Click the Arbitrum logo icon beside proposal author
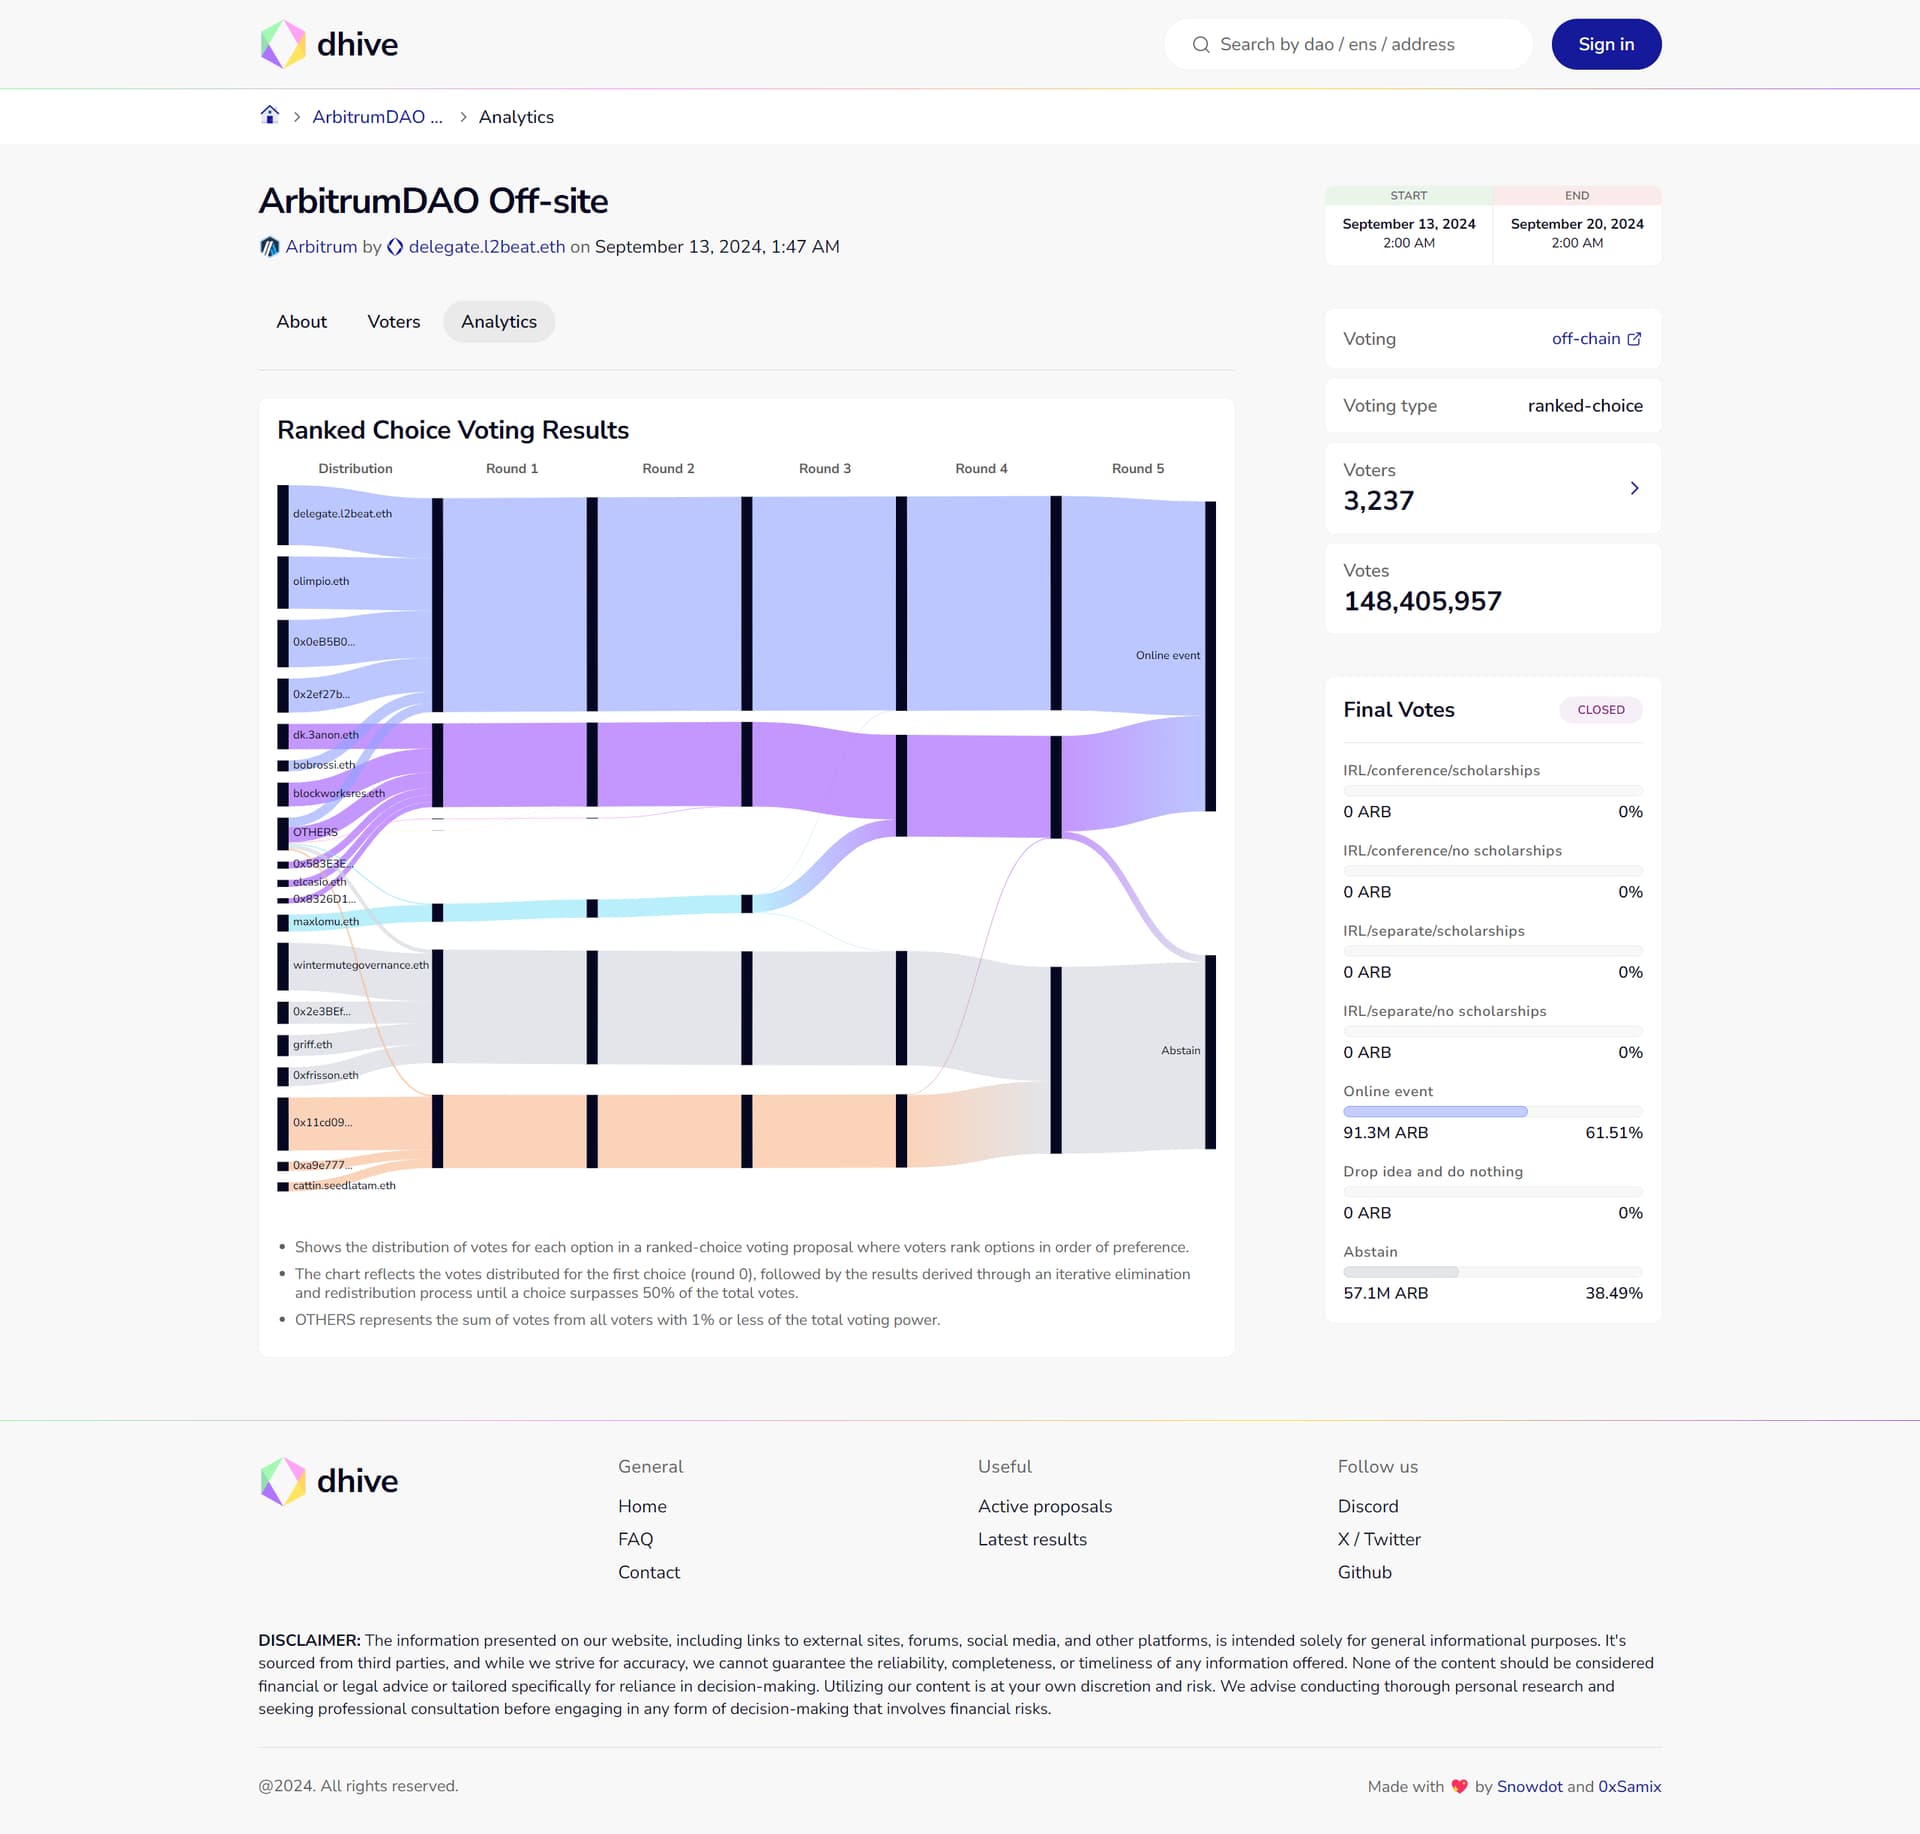The height and width of the screenshot is (1834, 1920). (x=269, y=247)
